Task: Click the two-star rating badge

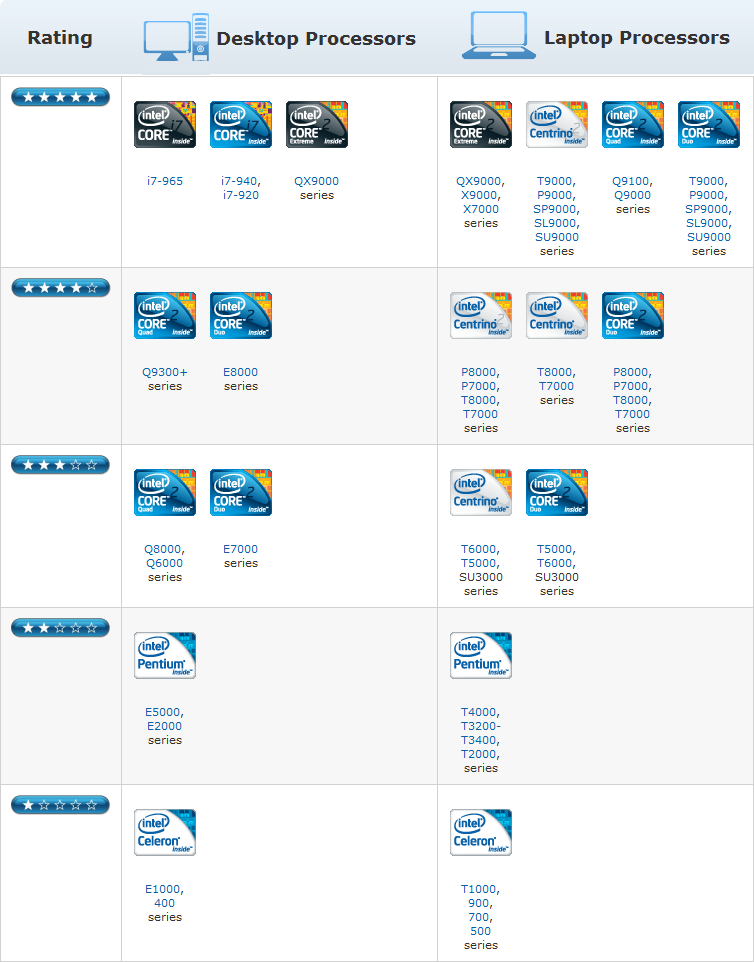Action: click(60, 628)
